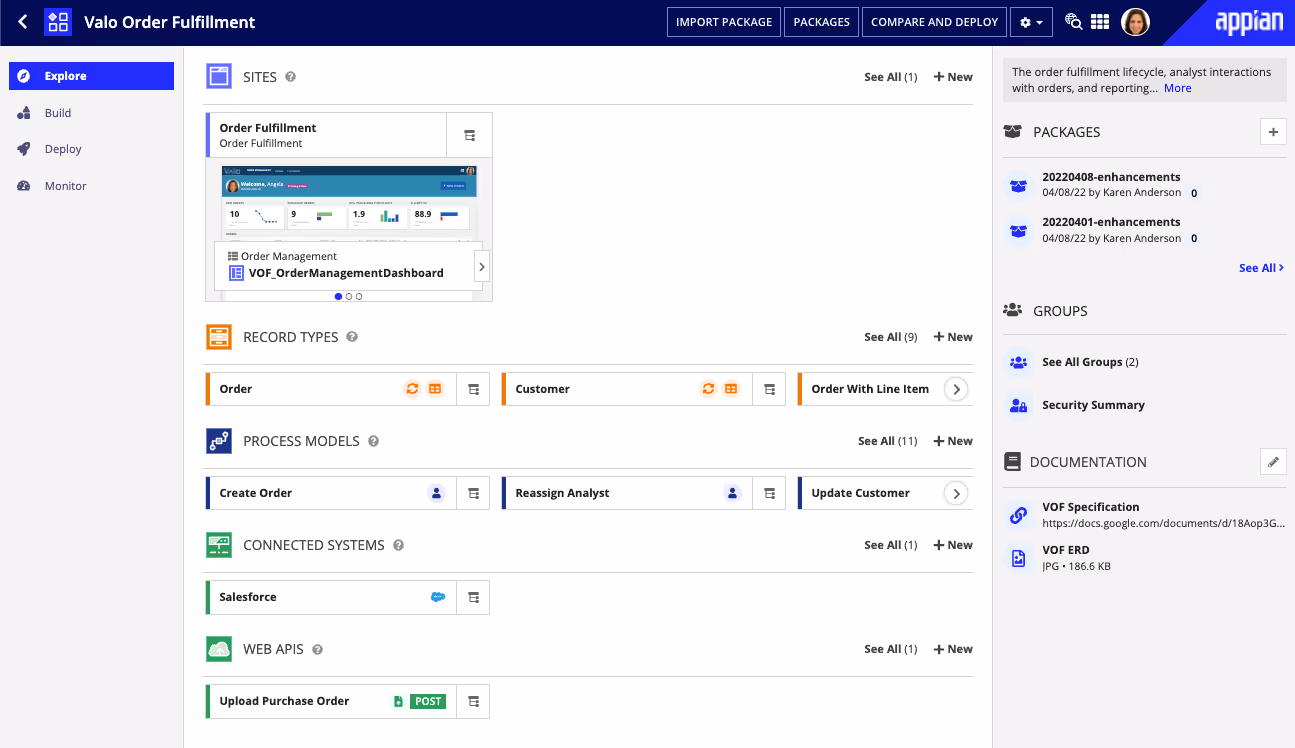Create a New record type

coord(953,337)
